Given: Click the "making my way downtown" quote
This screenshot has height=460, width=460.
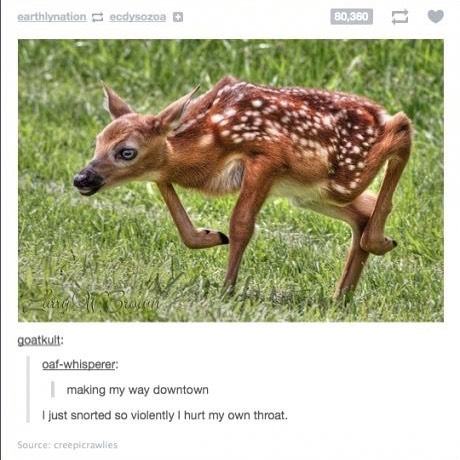Looking at the screenshot, I should click(137, 390).
